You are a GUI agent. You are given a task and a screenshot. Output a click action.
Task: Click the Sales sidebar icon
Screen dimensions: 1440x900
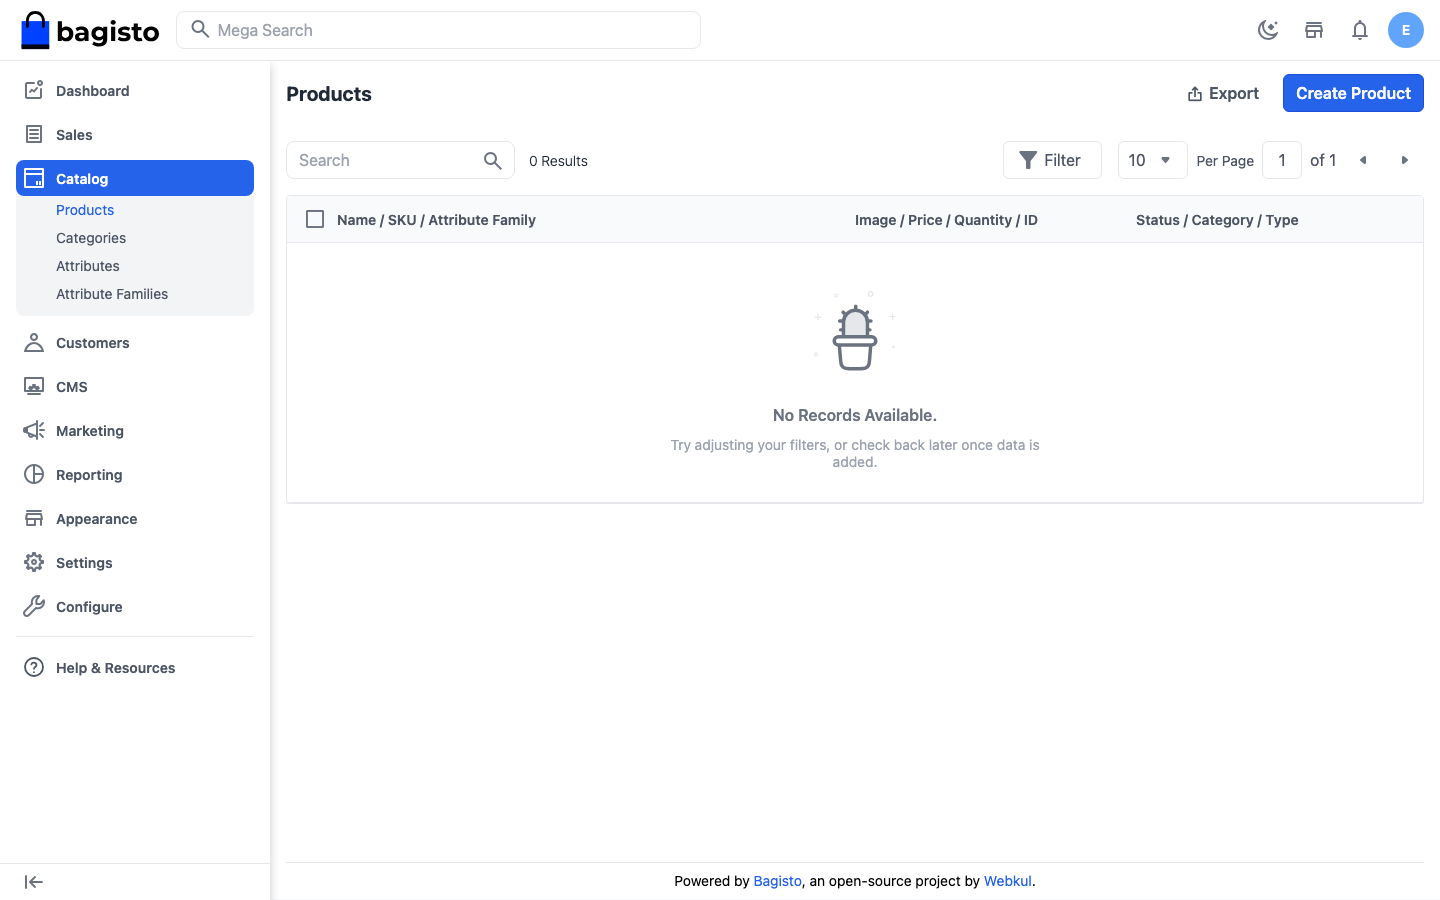(x=34, y=134)
